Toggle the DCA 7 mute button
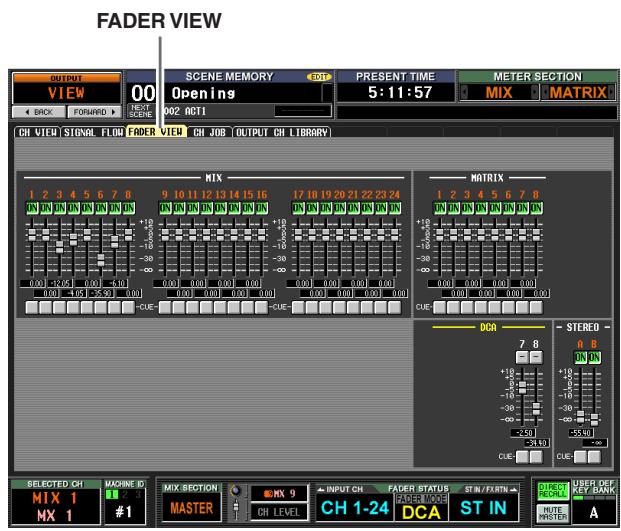This screenshot has width=621, height=531. pyautogui.click(x=522, y=357)
